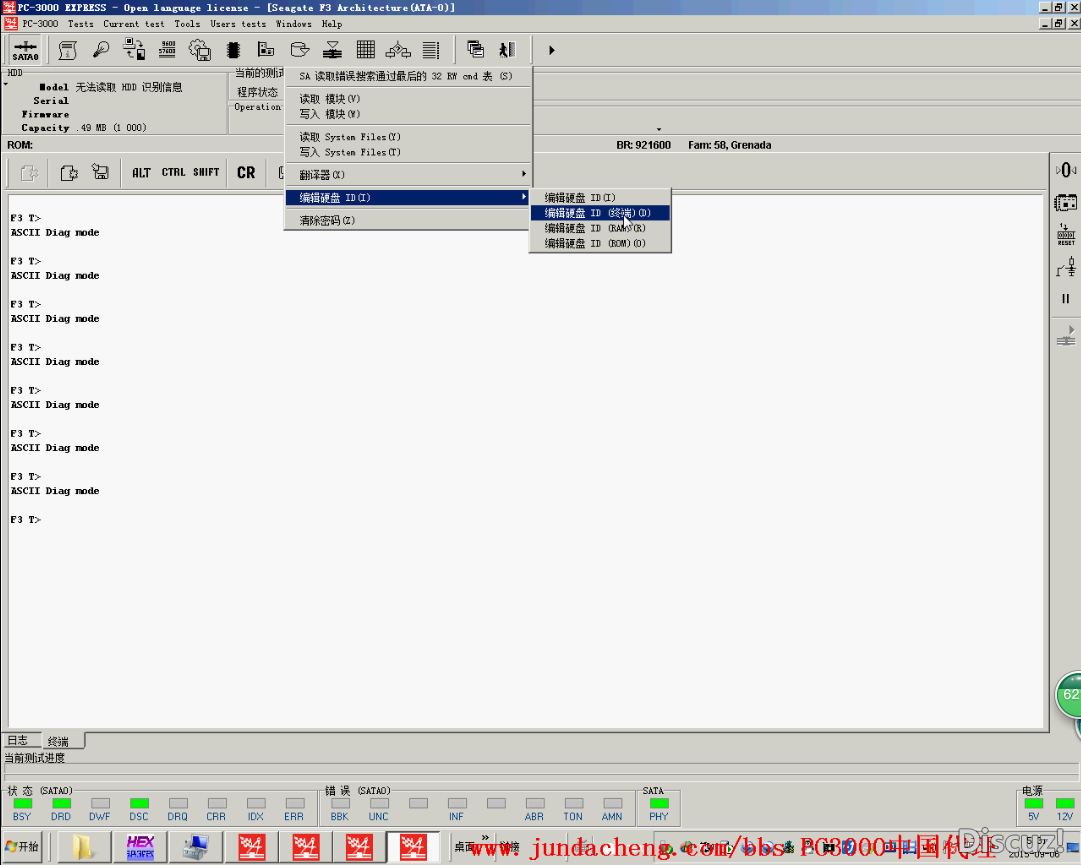The image size is (1081, 865).
Task: Open the Windows 开始 start button
Action: (24, 847)
